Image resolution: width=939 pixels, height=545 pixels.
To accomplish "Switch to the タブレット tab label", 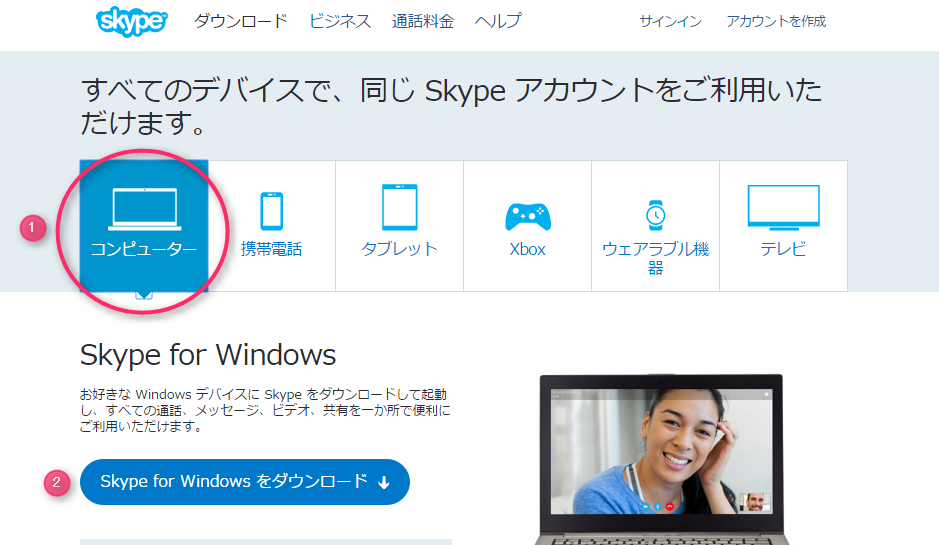I will [399, 249].
